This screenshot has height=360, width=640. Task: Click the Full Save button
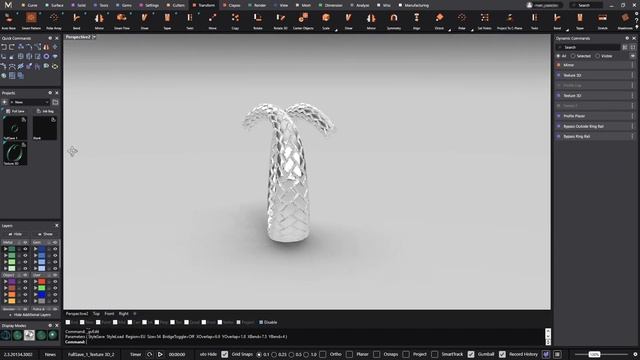[x=16, y=111]
